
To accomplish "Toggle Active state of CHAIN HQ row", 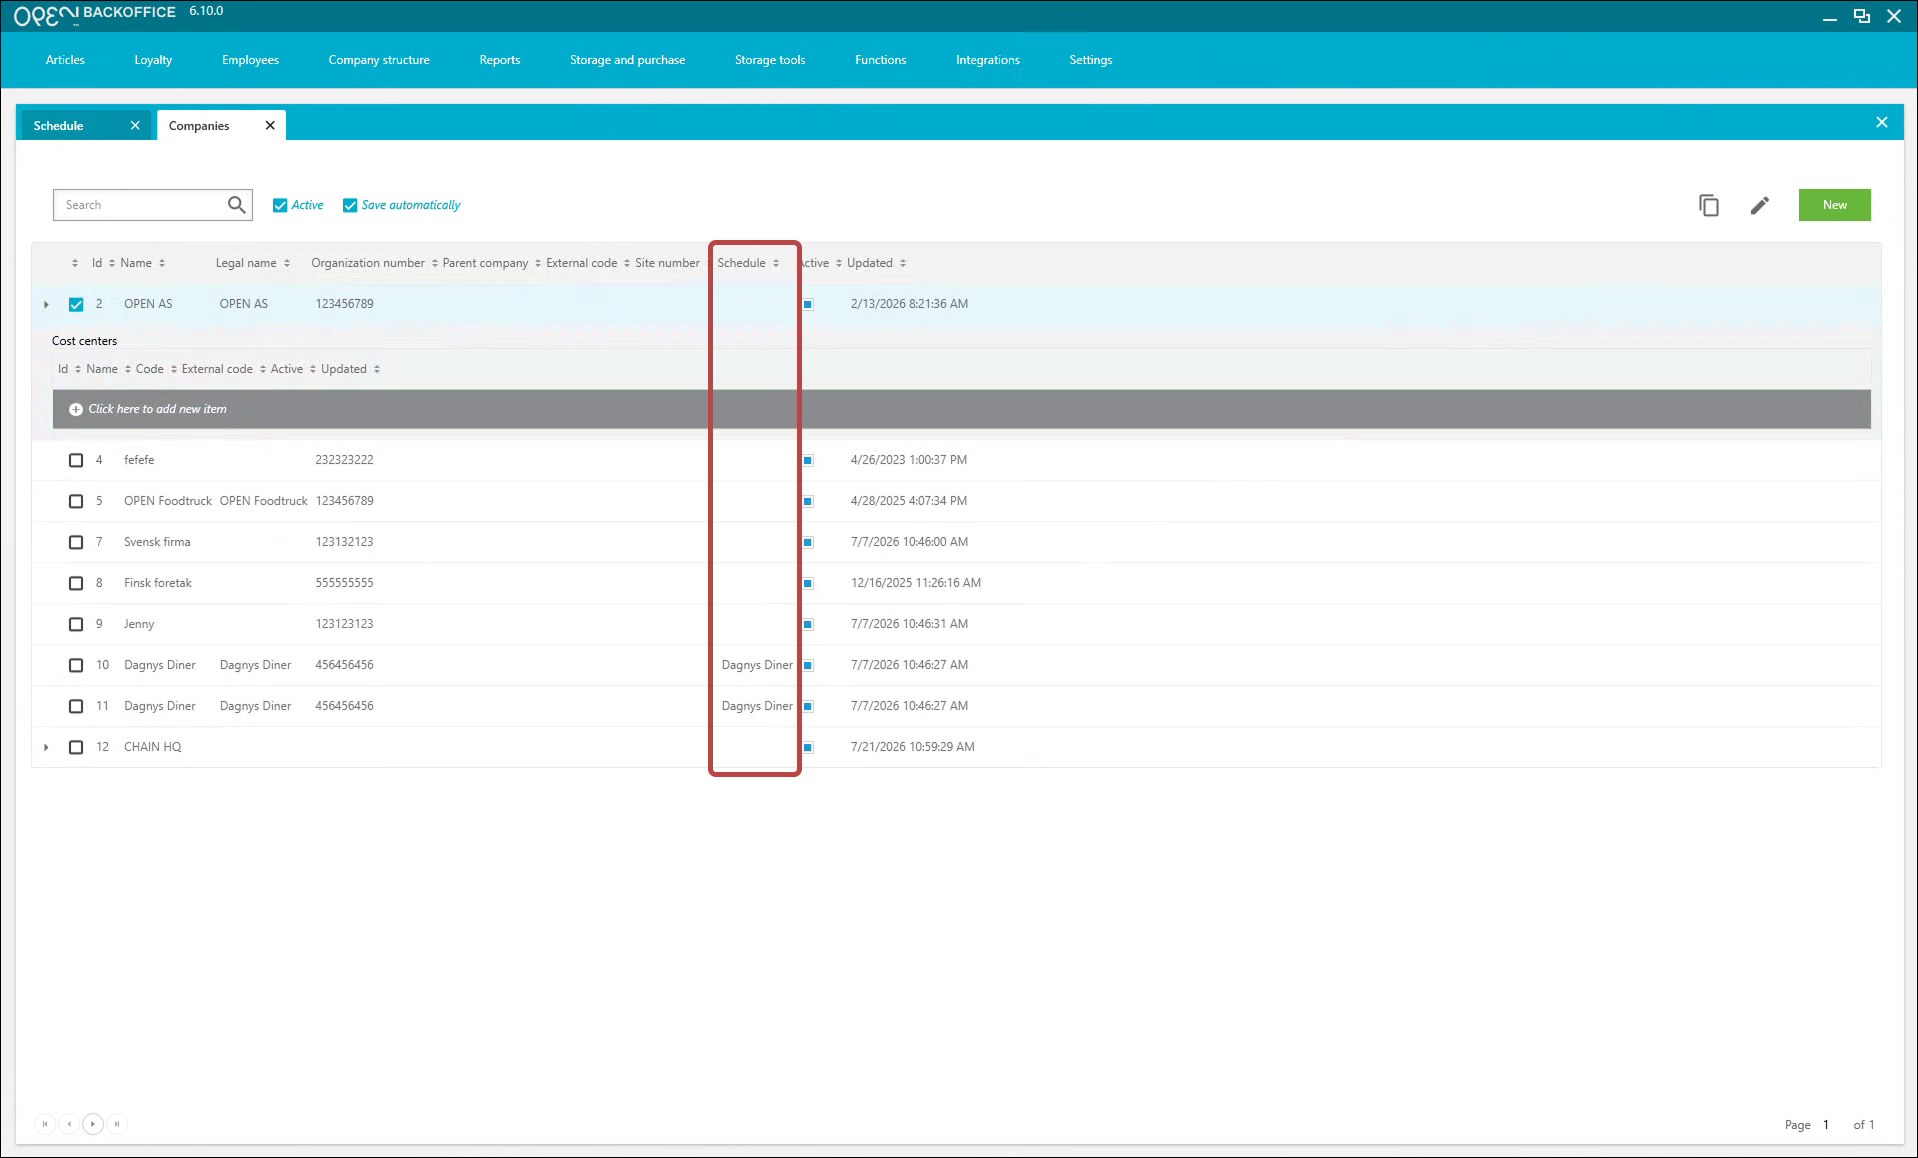I will point(808,747).
